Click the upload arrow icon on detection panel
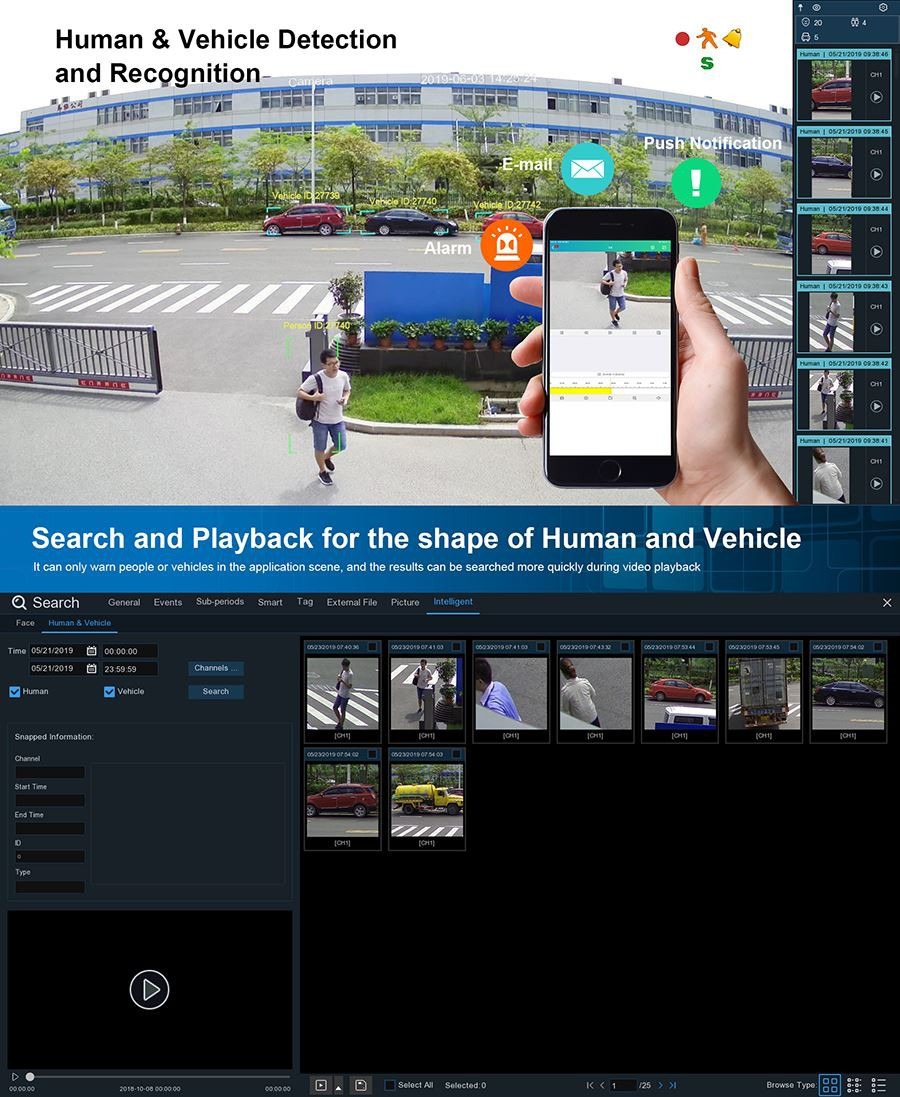The width and height of the screenshot is (900, 1097). pos(801,7)
